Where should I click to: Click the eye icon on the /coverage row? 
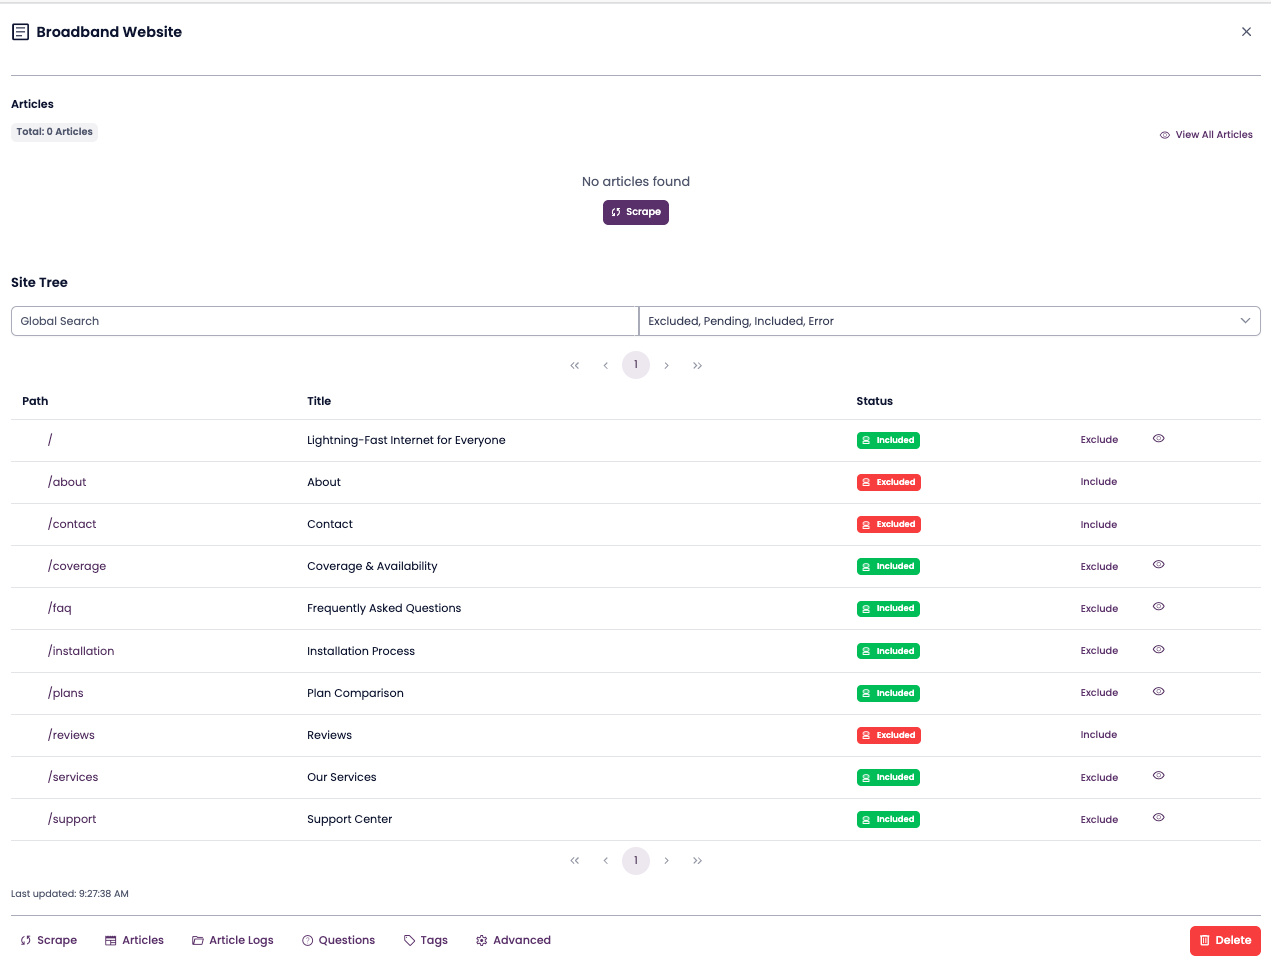[1158, 565]
